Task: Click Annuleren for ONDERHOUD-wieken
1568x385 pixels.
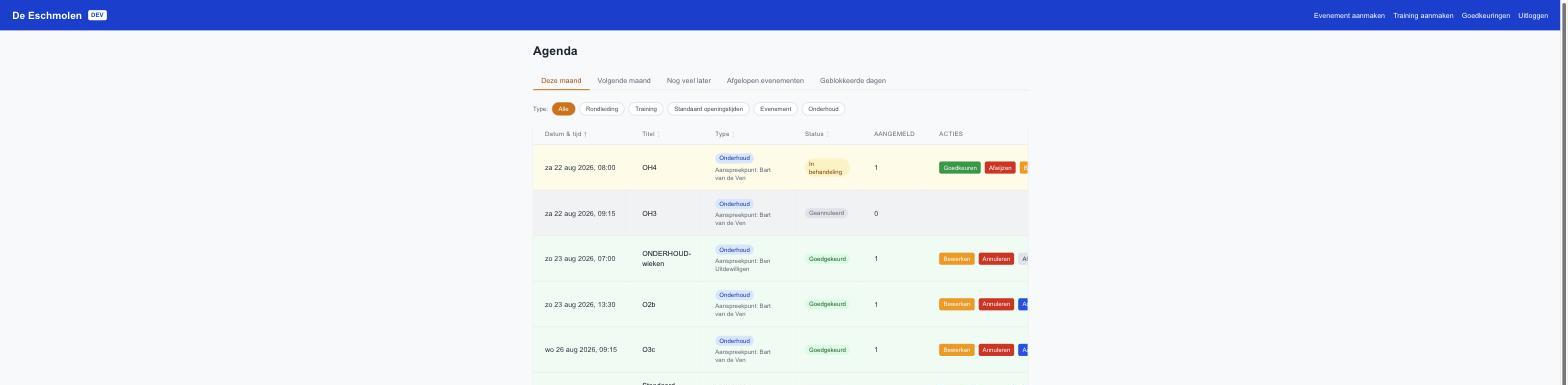Action: (x=996, y=259)
